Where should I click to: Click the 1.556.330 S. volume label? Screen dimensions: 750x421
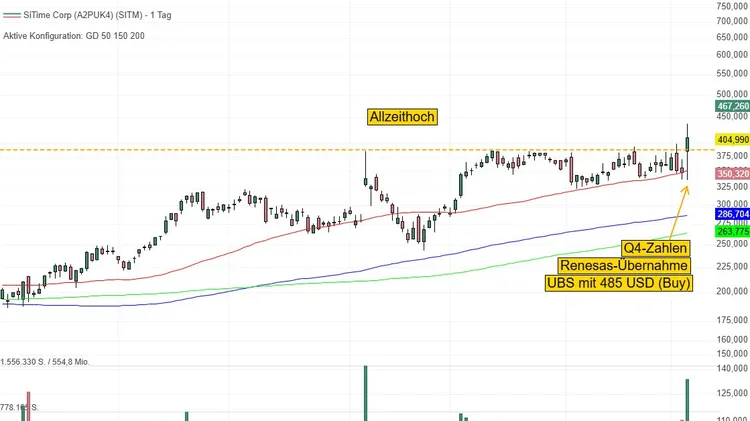click(45, 360)
